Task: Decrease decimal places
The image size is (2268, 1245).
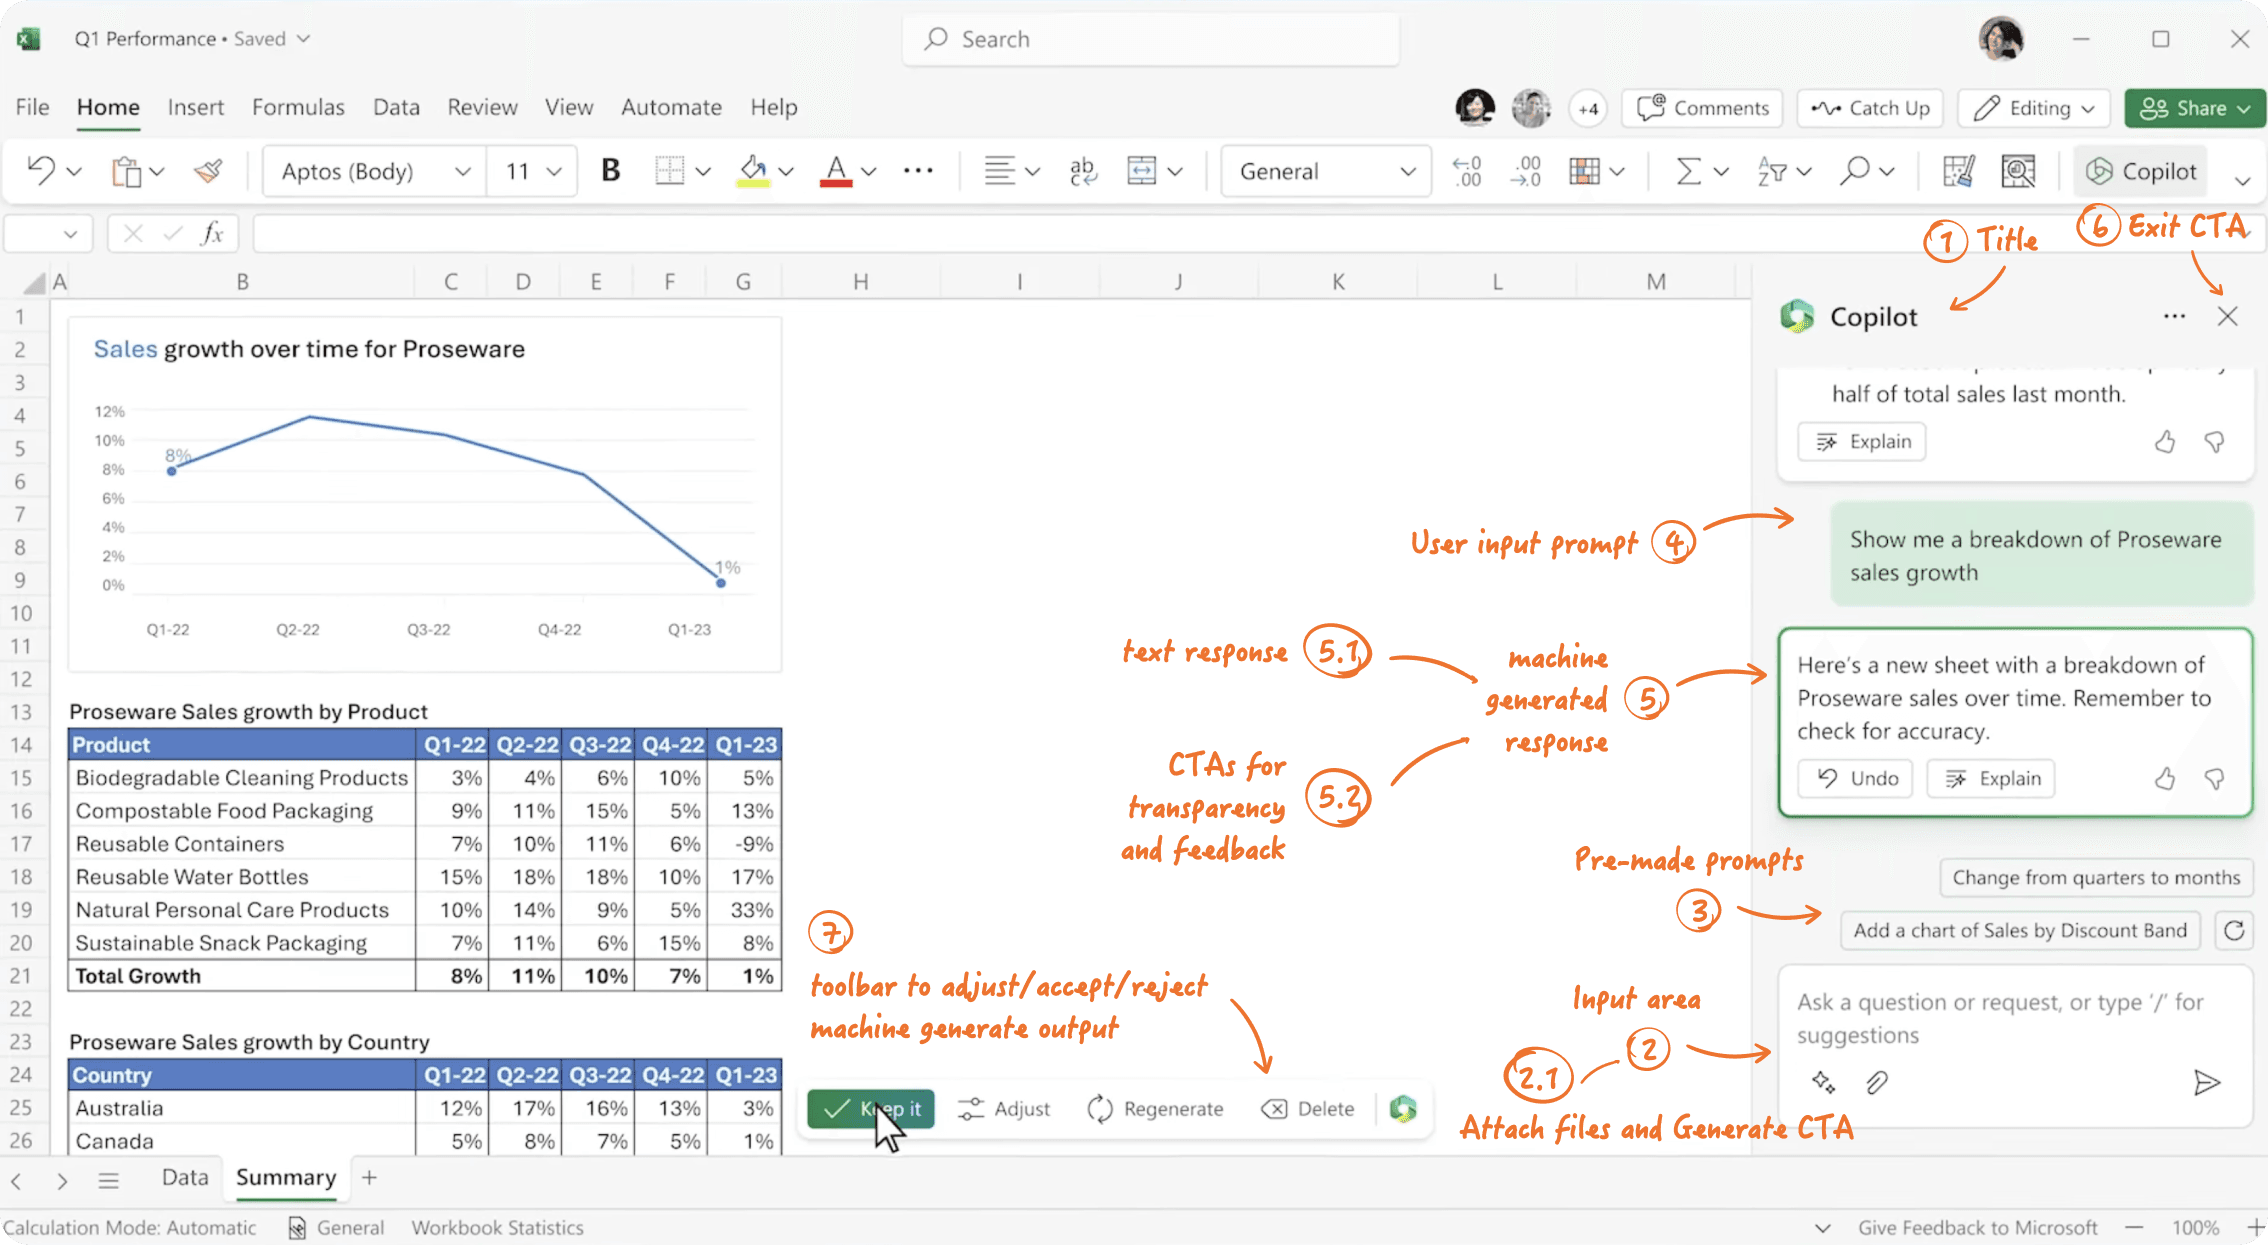Action: pos(1467,171)
